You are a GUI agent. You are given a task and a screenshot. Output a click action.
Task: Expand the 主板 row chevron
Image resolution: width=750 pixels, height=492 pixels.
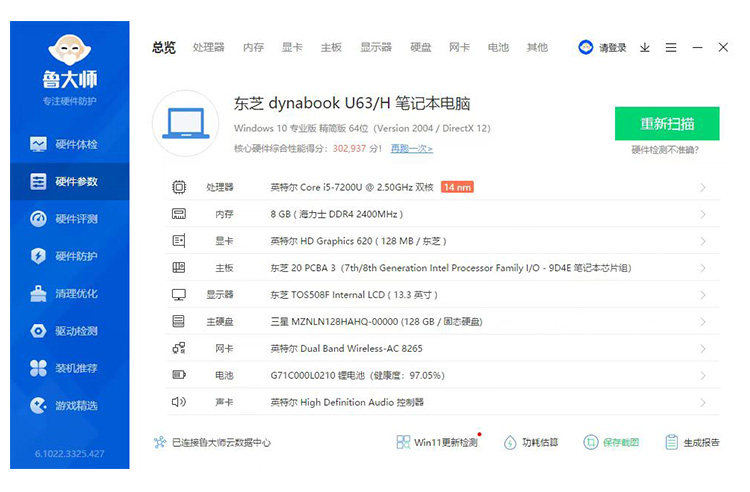click(703, 268)
